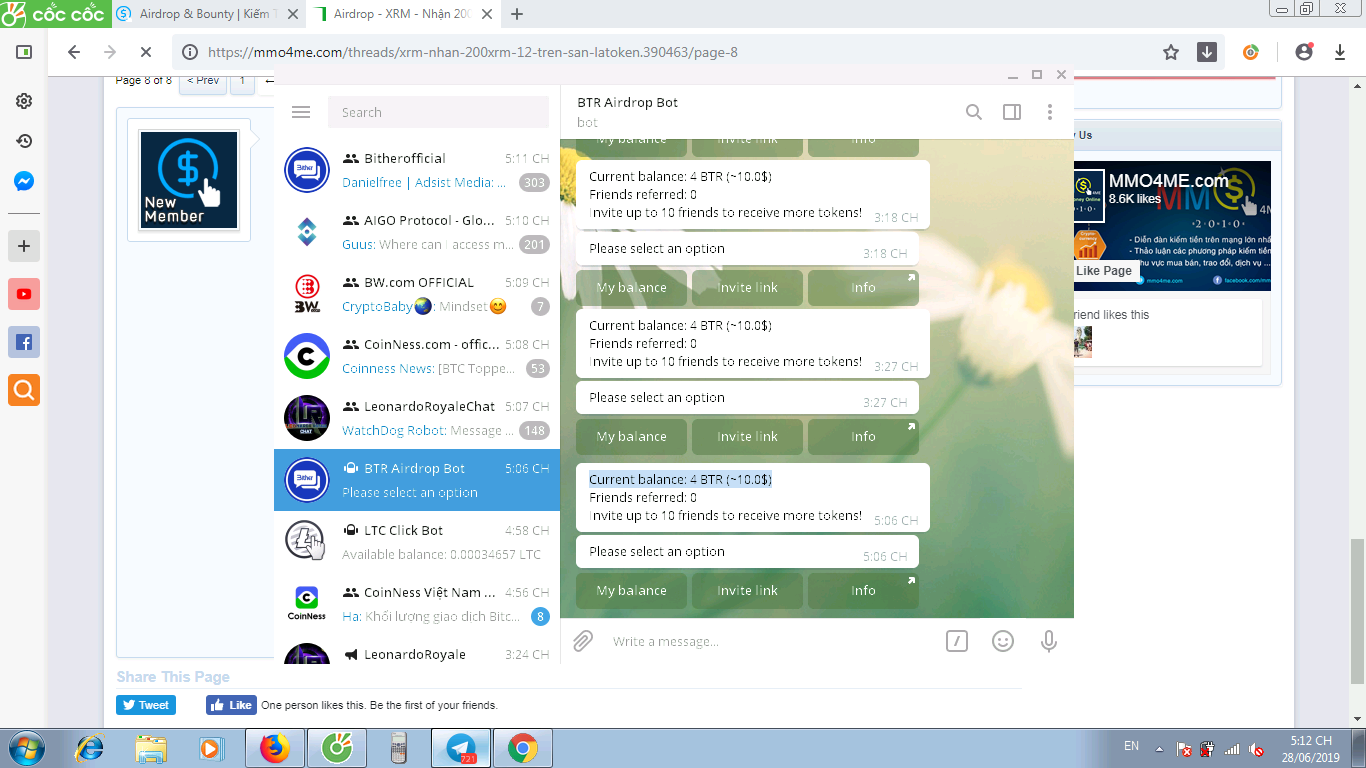
Task: Click the MMO4ME.com page title link
Action: click(1168, 181)
